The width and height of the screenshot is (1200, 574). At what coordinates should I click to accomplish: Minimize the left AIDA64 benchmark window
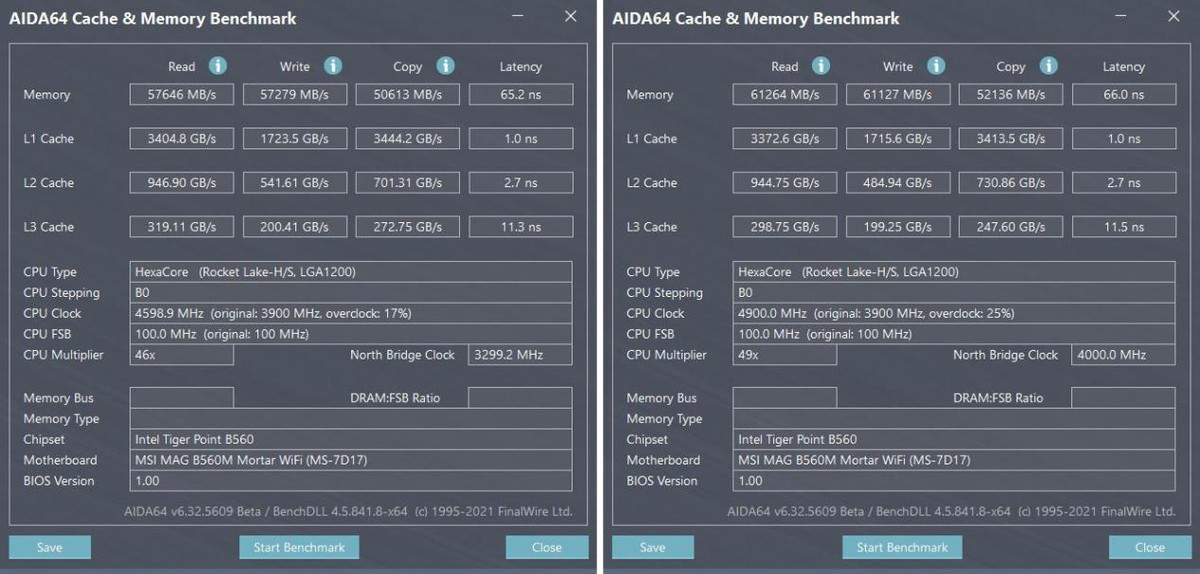(x=517, y=17)
